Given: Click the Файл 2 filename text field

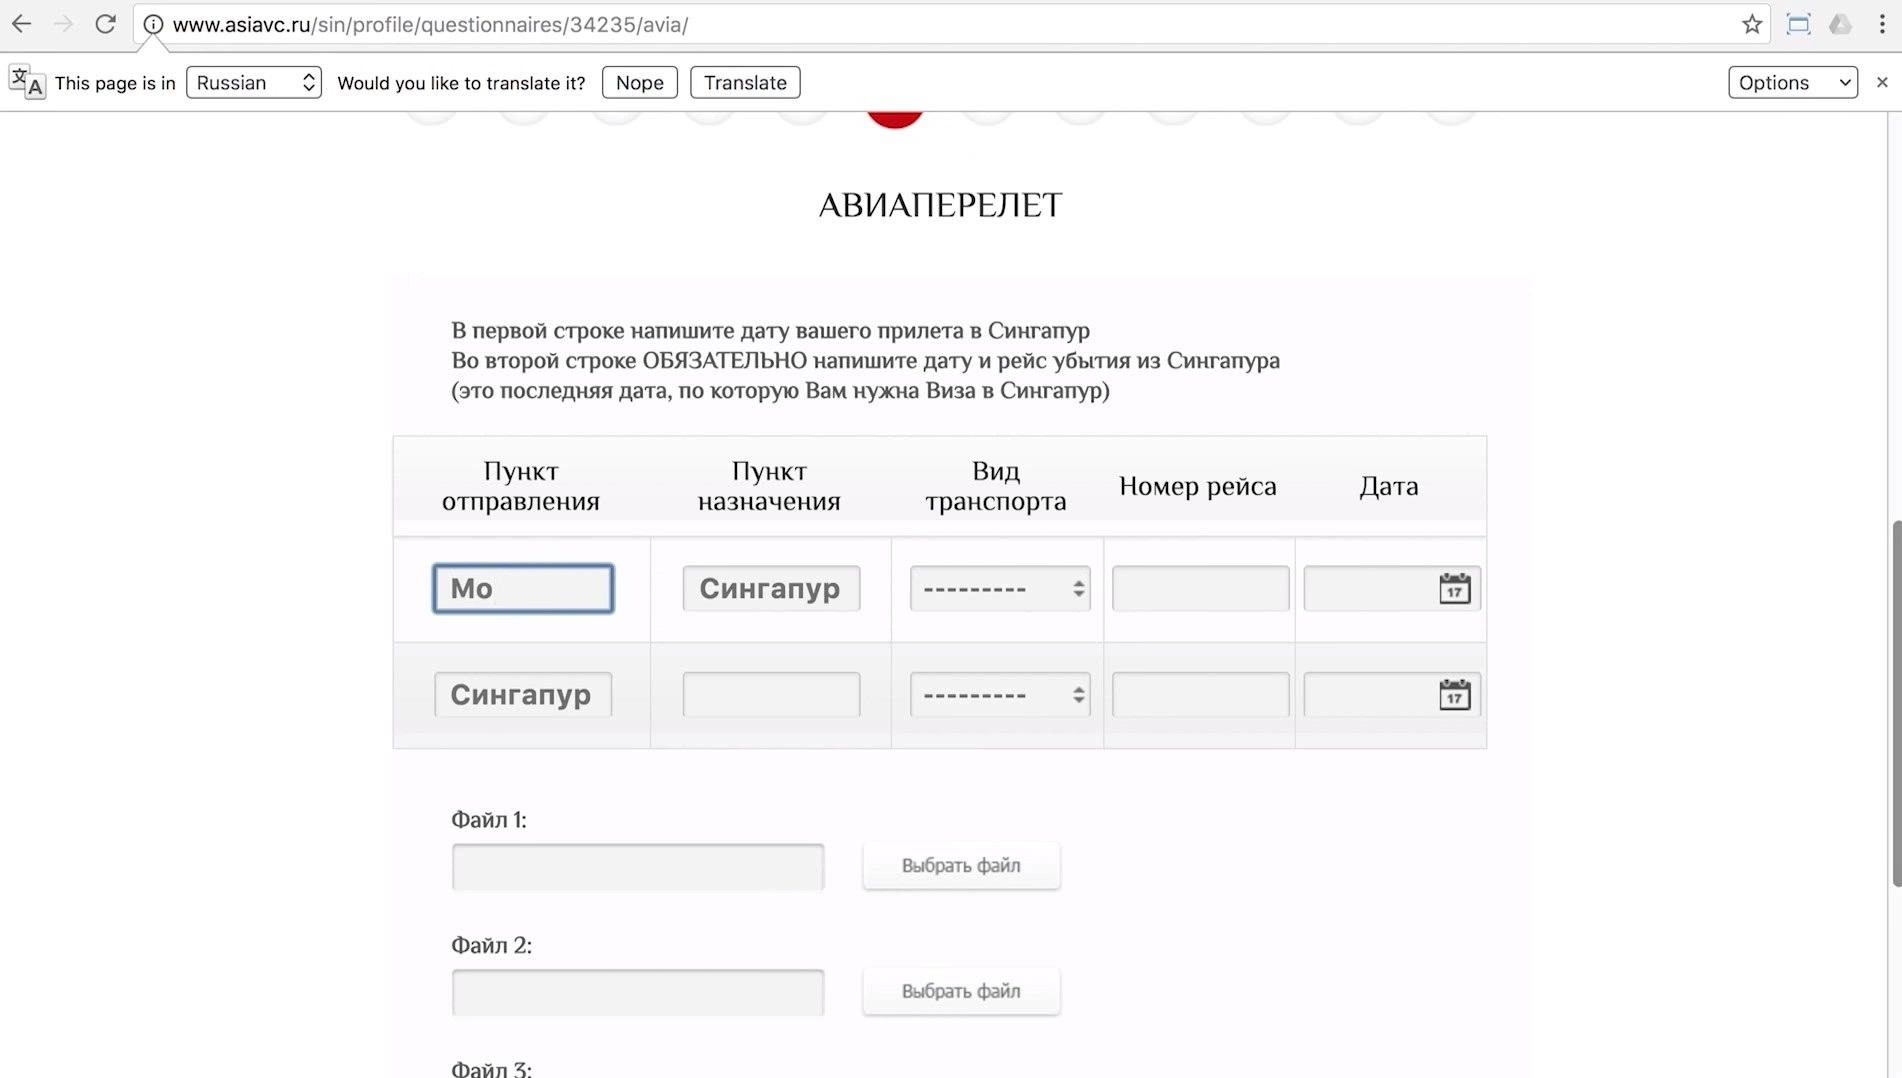Looking at the screenshot, I should pos(638,992).
